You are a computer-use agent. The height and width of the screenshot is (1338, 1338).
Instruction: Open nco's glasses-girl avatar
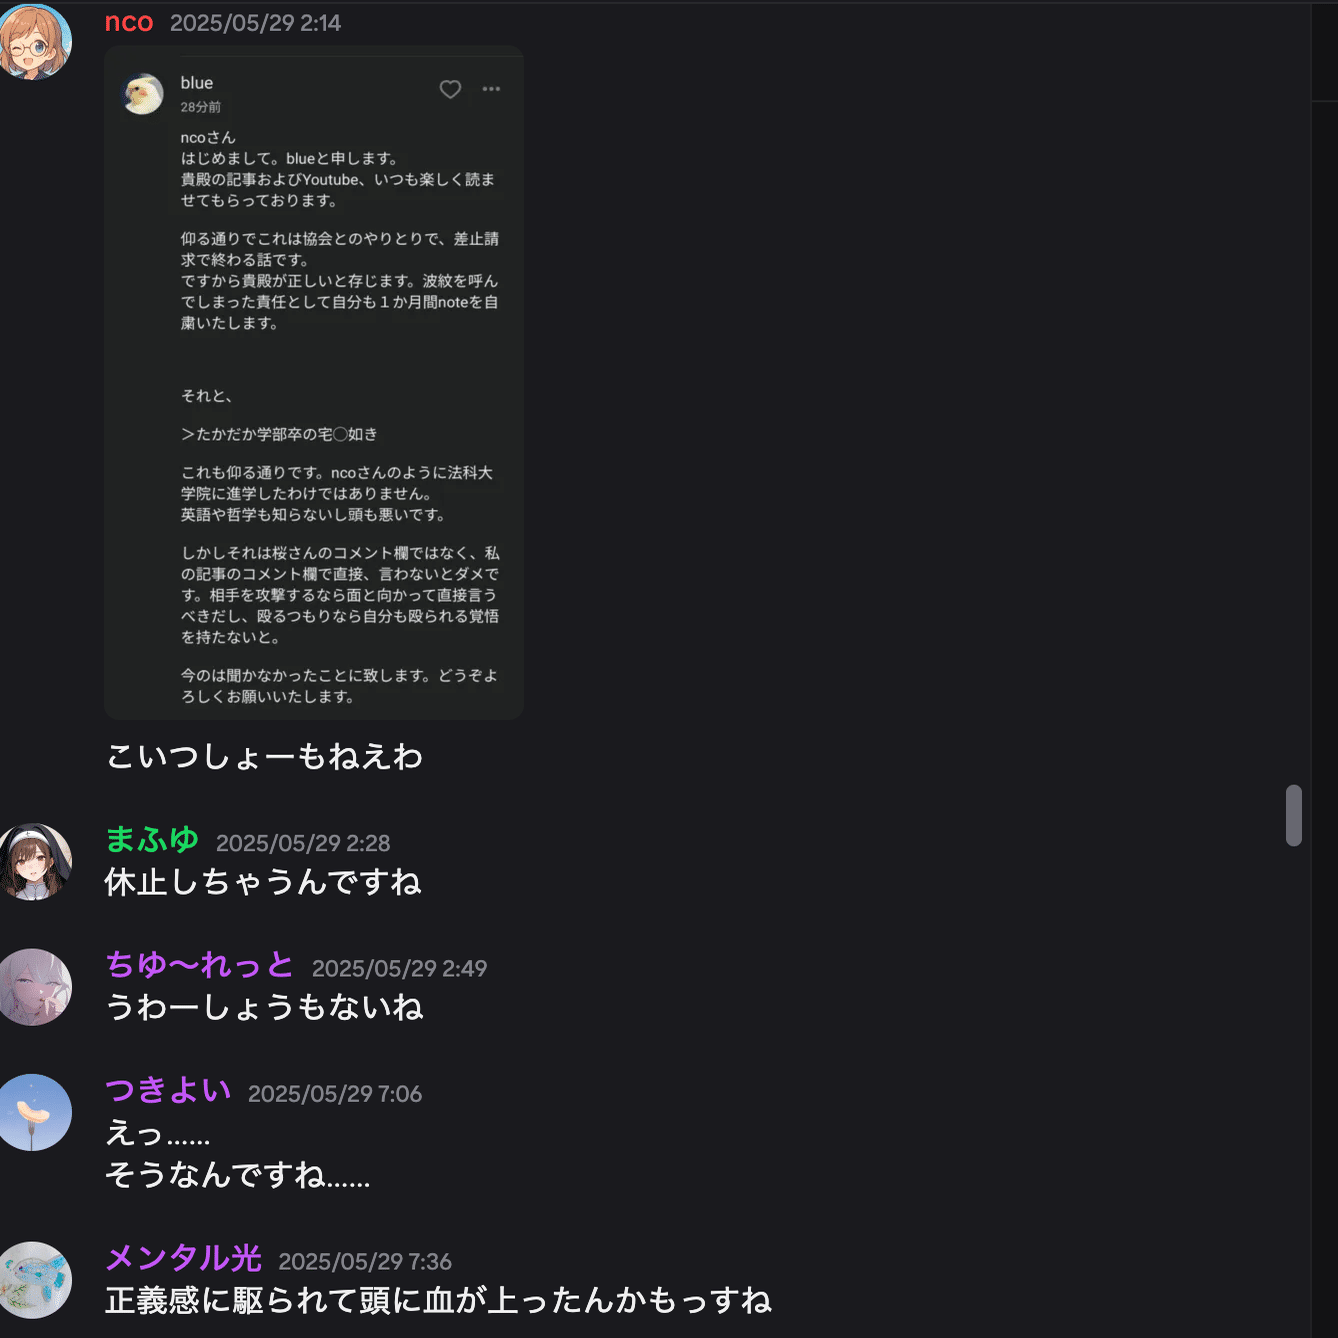[x=35, y=41]
